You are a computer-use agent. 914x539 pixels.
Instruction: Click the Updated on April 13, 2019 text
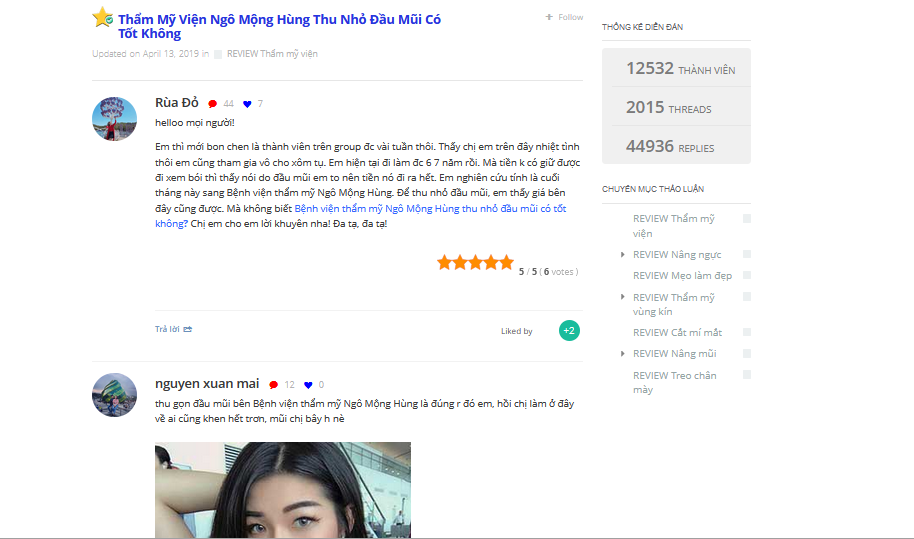click(x=145, y=54)
